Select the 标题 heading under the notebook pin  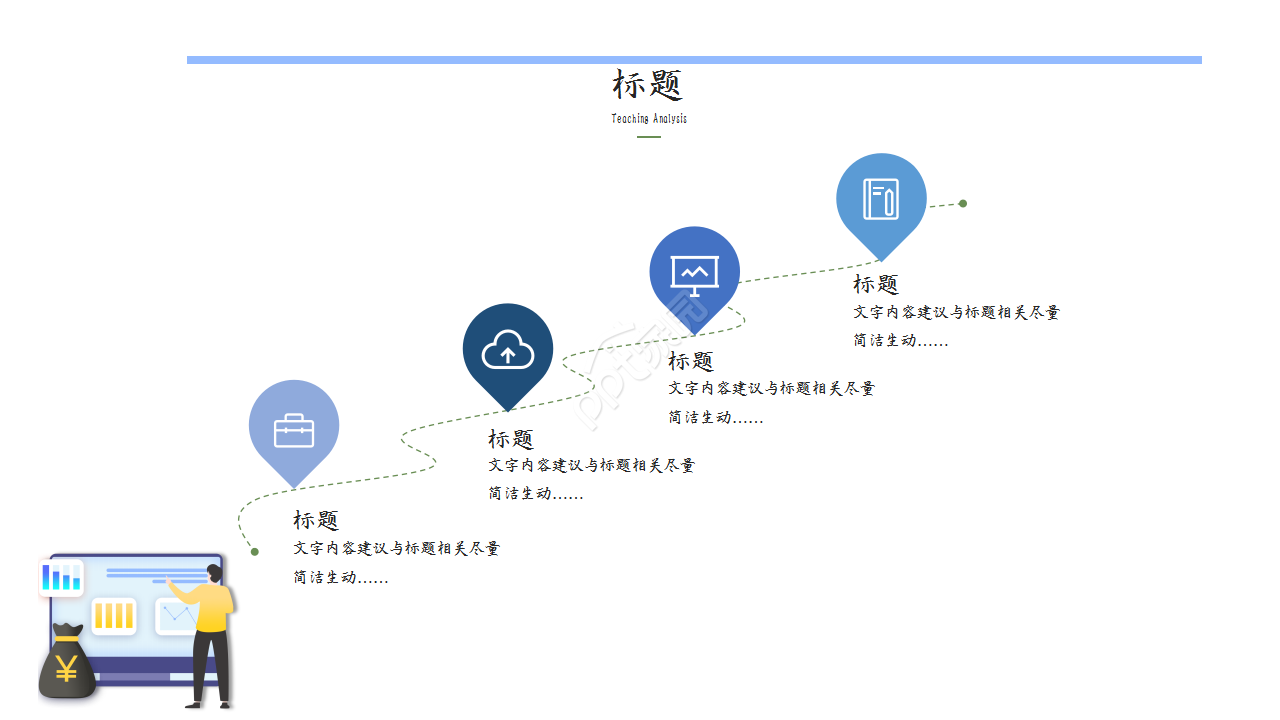(876, 284)
